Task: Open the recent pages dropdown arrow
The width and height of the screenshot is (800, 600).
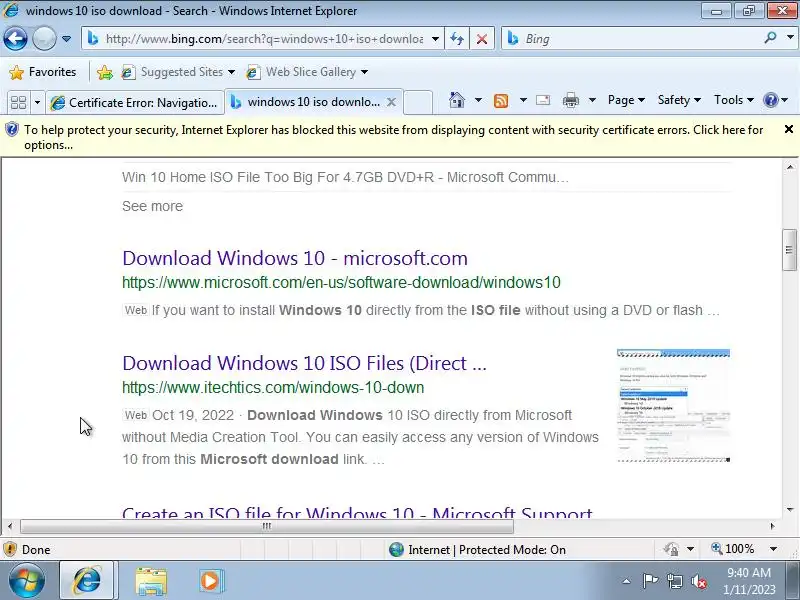Action: click(x=66, y=39)
